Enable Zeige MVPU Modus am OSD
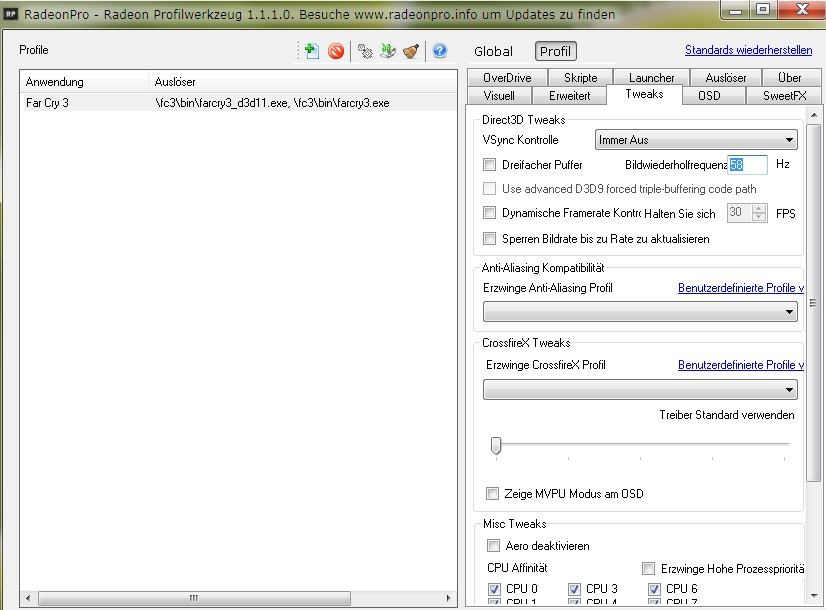This screenshot has width=826, height=610. [x=492, y=494]
